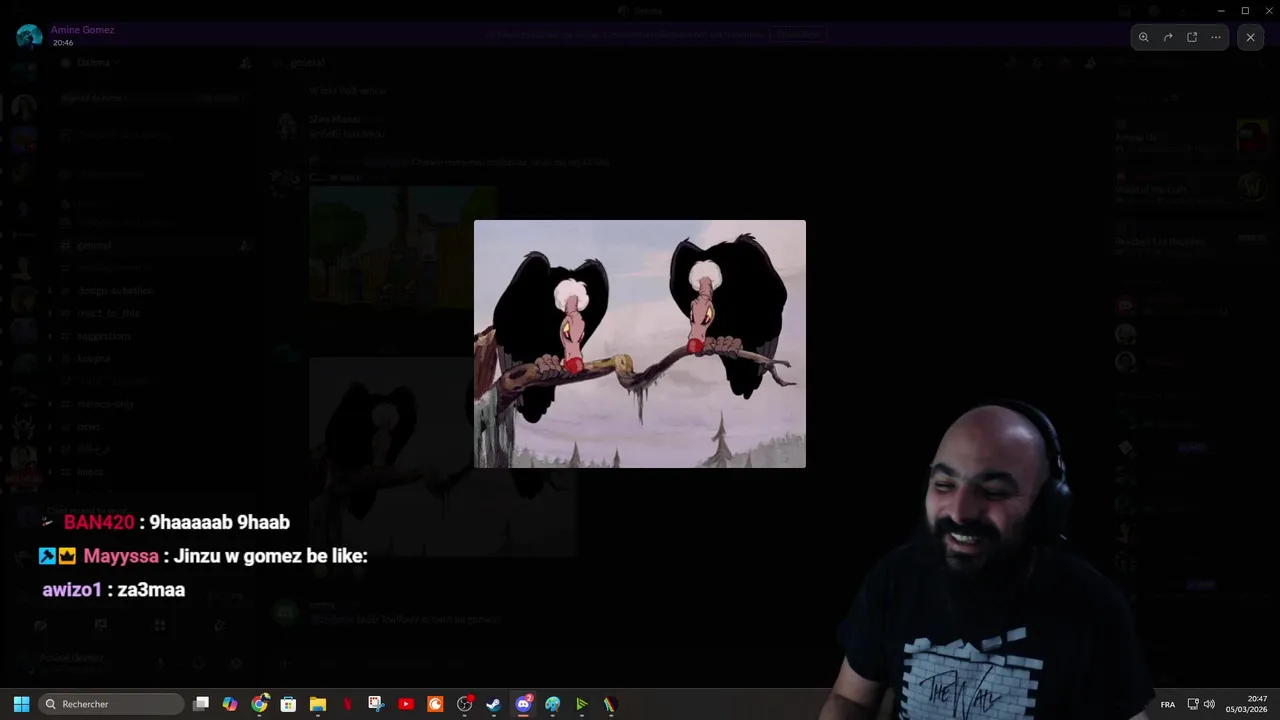The height and width of the screenshot is (720, 1280).
Task: Open the Paint palette app on the taskbar
Action: coord(553,704)
